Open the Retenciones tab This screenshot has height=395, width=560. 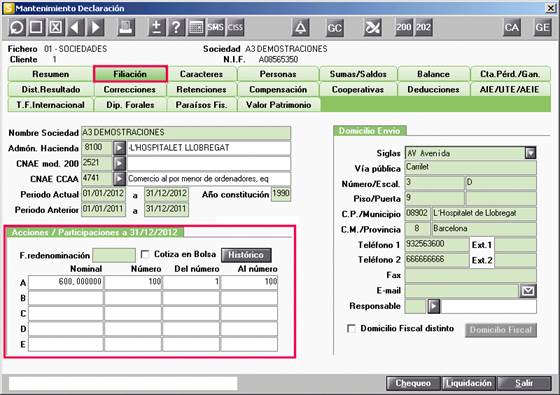[201, 89]
